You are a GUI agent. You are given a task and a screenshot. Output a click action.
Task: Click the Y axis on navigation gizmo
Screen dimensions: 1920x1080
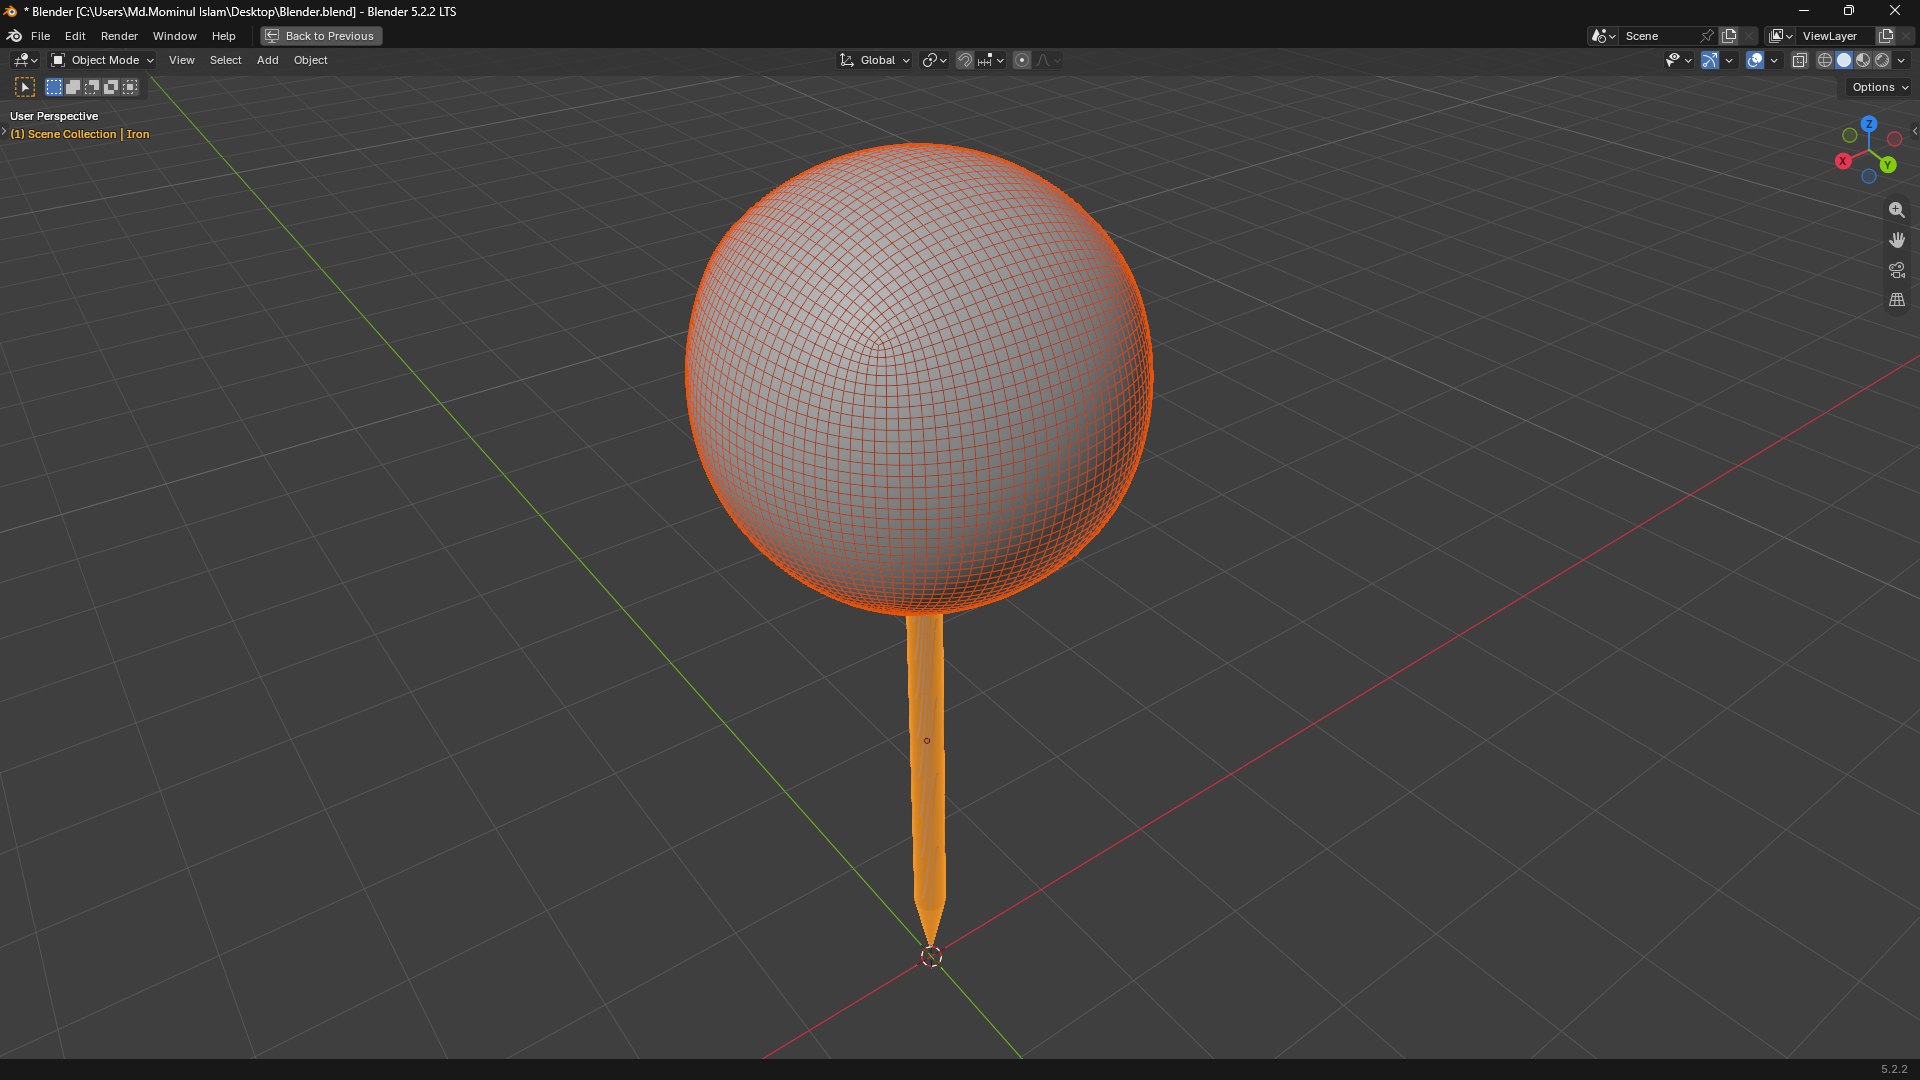click(1888, 165)
